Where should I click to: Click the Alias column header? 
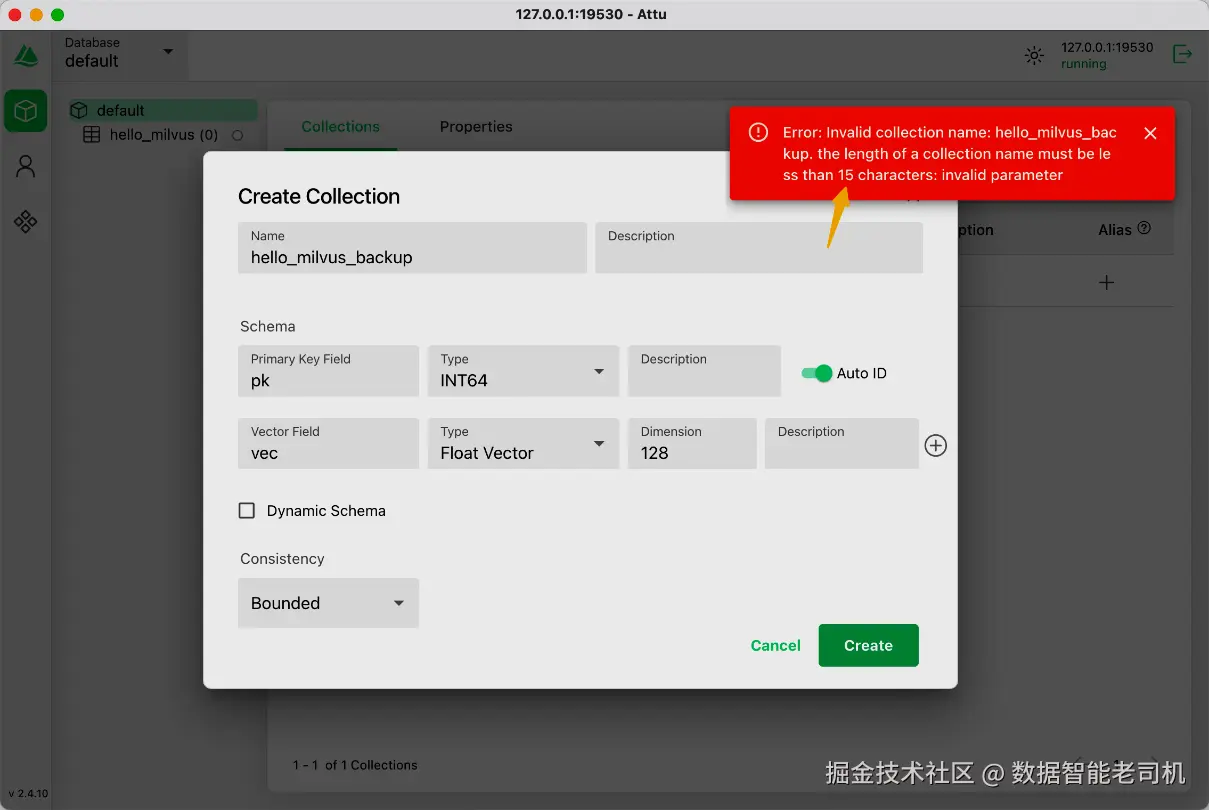[1115, 230]
